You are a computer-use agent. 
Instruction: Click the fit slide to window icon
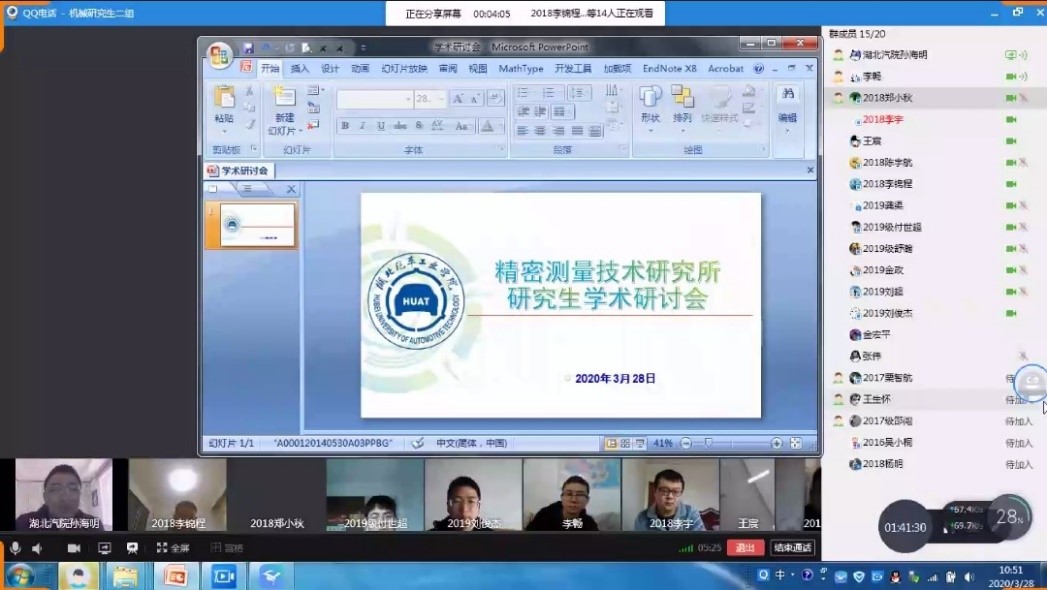pos(796,443)
